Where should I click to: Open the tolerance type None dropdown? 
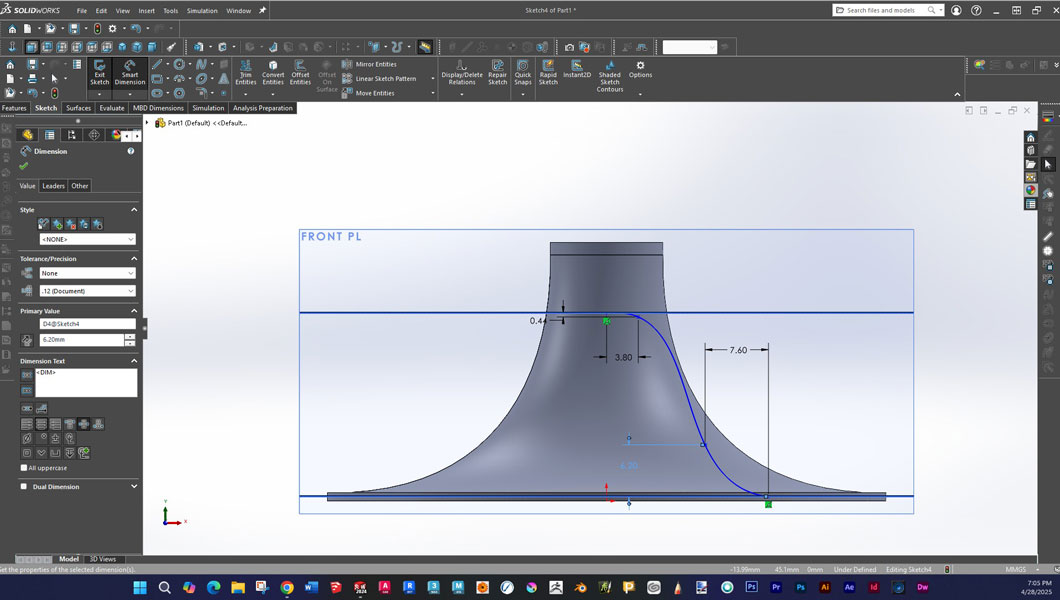click(x=87, y=273)
